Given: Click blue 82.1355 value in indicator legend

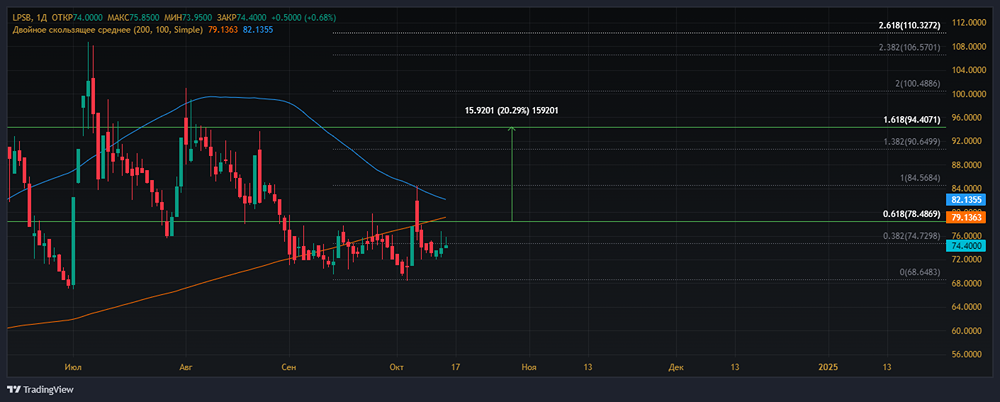Looking at the screenshot, I should [x=259, y=29].
